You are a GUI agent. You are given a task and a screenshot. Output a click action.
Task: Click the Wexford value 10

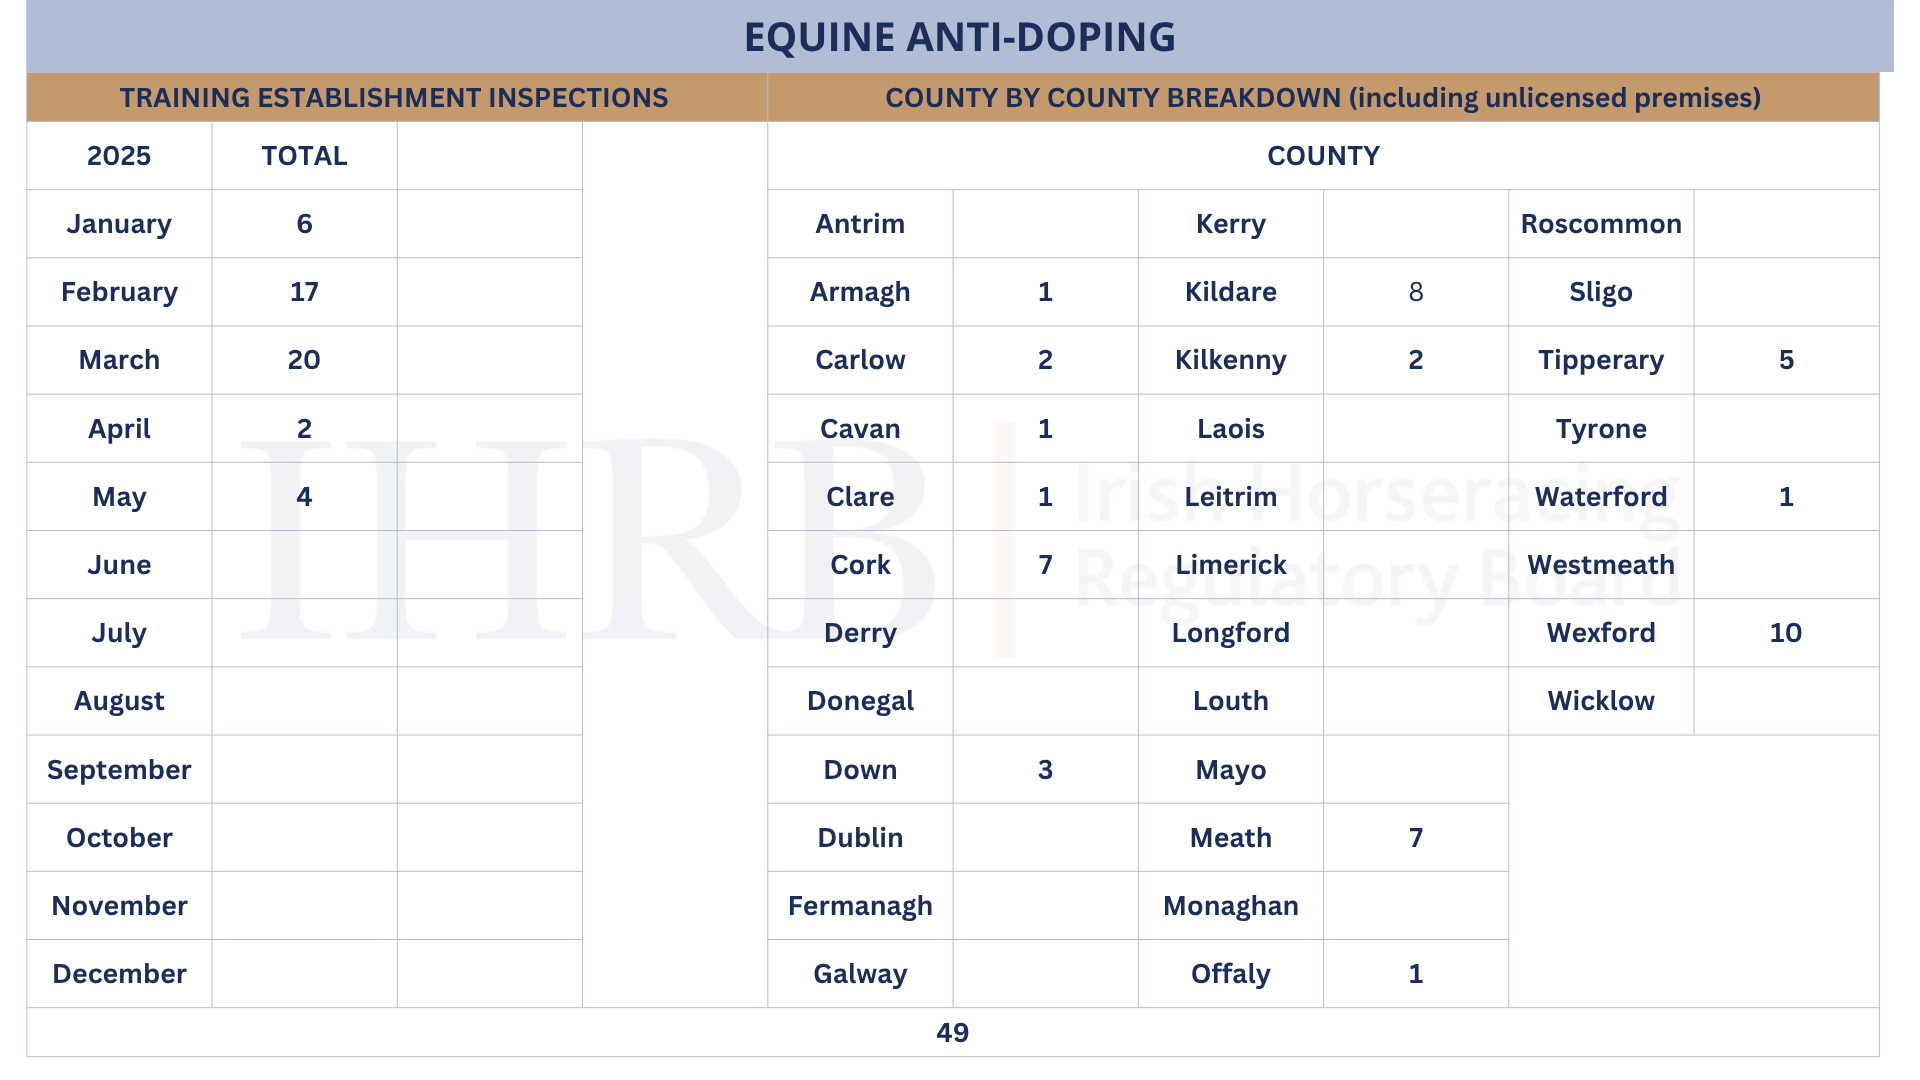[1786, 633]
